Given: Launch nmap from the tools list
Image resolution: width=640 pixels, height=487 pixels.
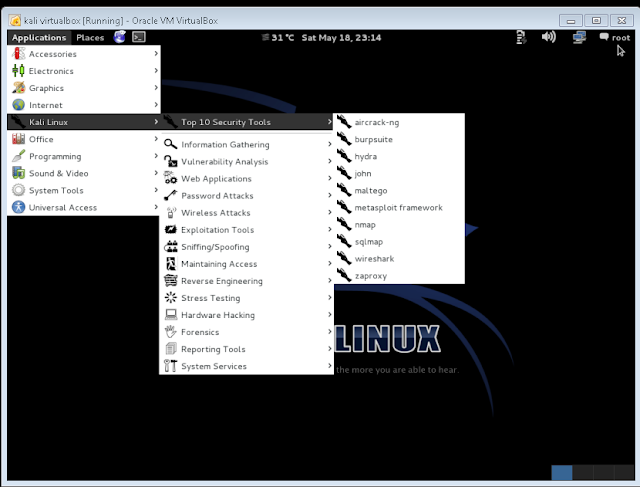Looking at the screenshot, I should [x=399, y=225].
